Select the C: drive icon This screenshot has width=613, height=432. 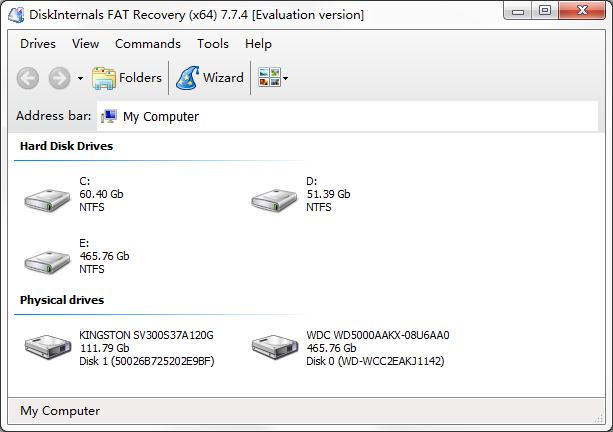pos(47,200)
